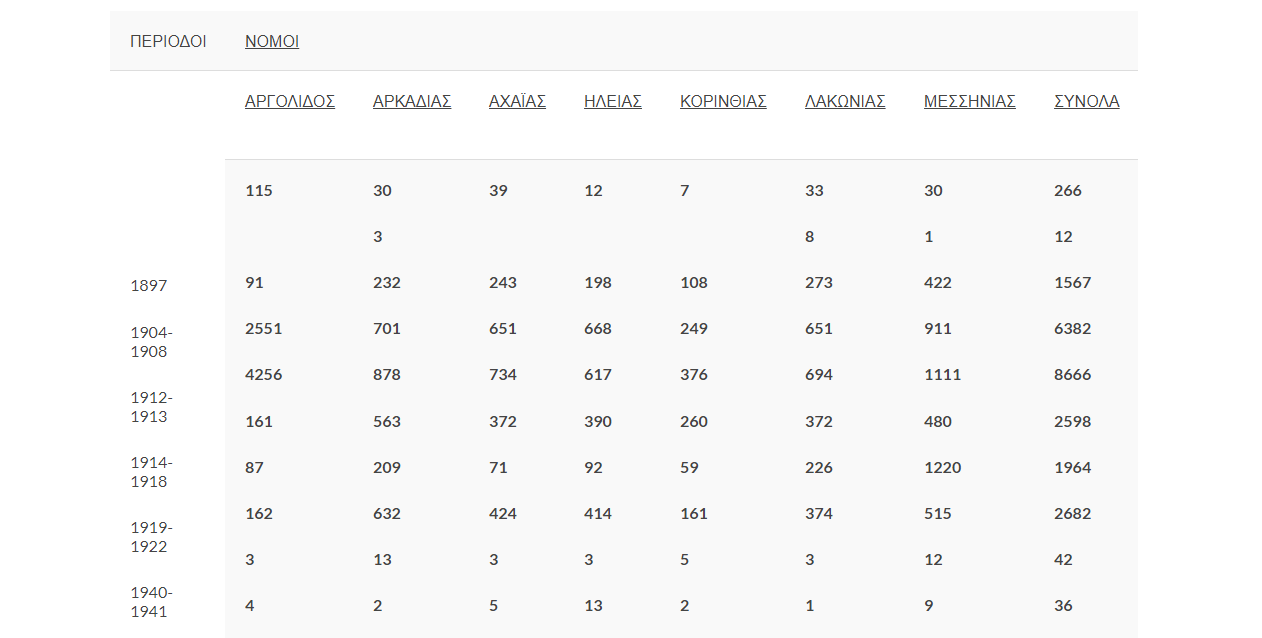1262x638 pixels.
Task: Select the 1914-1918 period label
Action: [151, 472]
